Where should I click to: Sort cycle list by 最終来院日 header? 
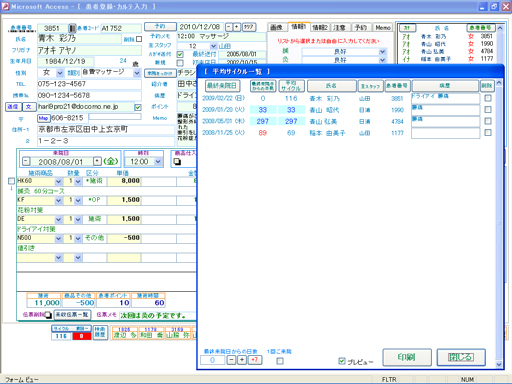point(222,86)
